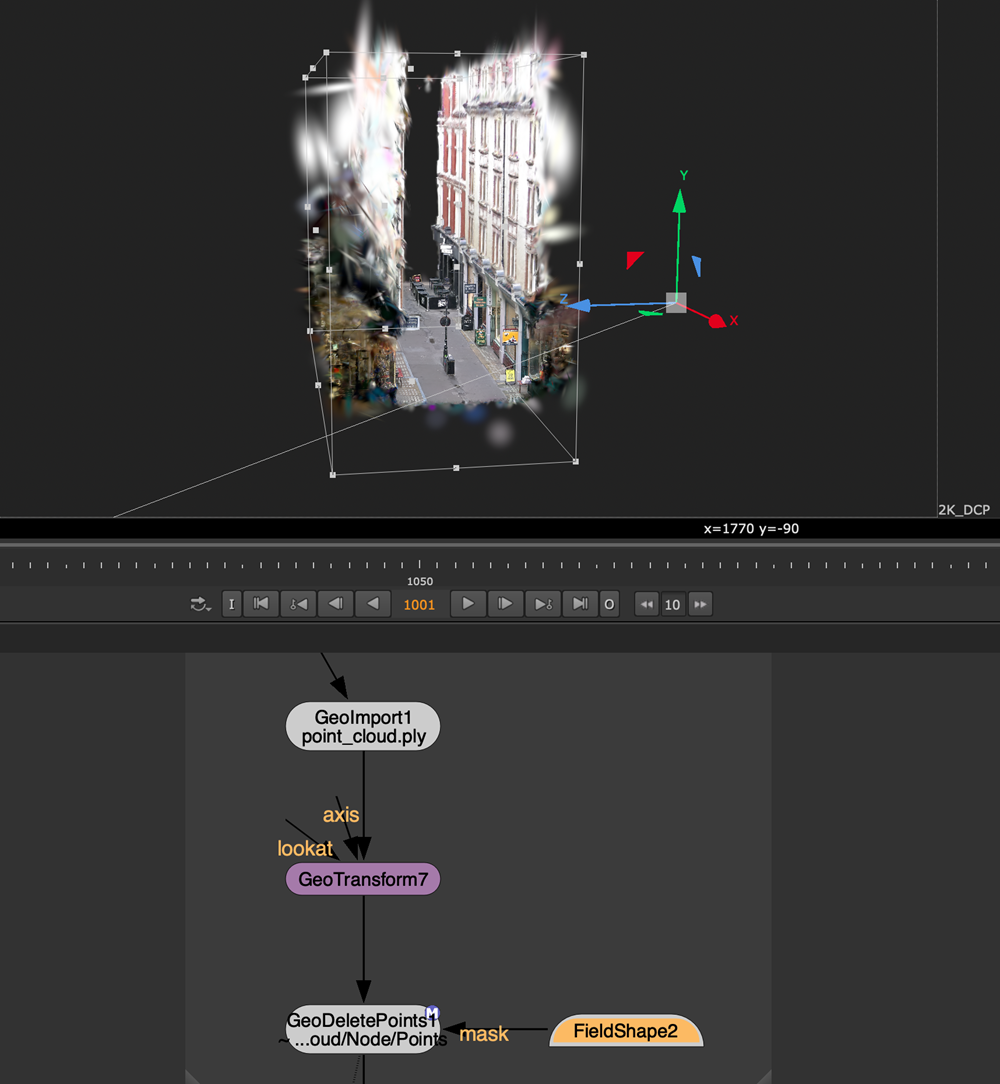Play the timeline forward
Viewport: 1000px width, 1084px height.
click(x=467, y=604)
